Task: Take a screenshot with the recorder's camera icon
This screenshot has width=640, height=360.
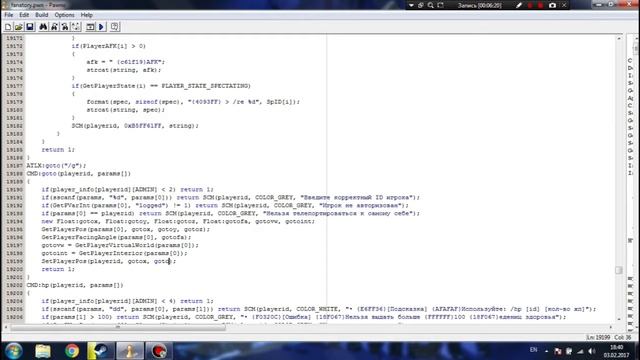Action: (552, 5)
